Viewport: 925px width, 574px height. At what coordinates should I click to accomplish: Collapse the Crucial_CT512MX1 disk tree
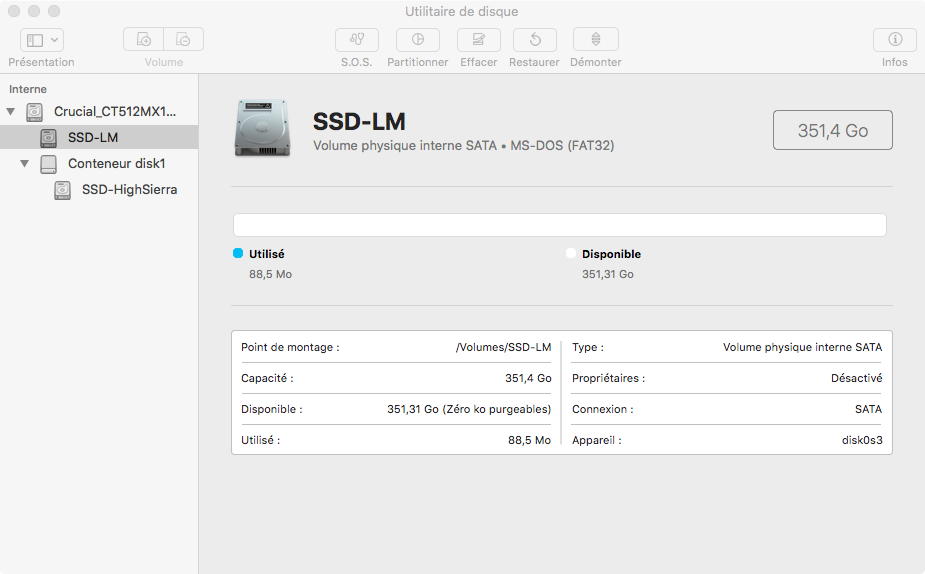[11, 111]
